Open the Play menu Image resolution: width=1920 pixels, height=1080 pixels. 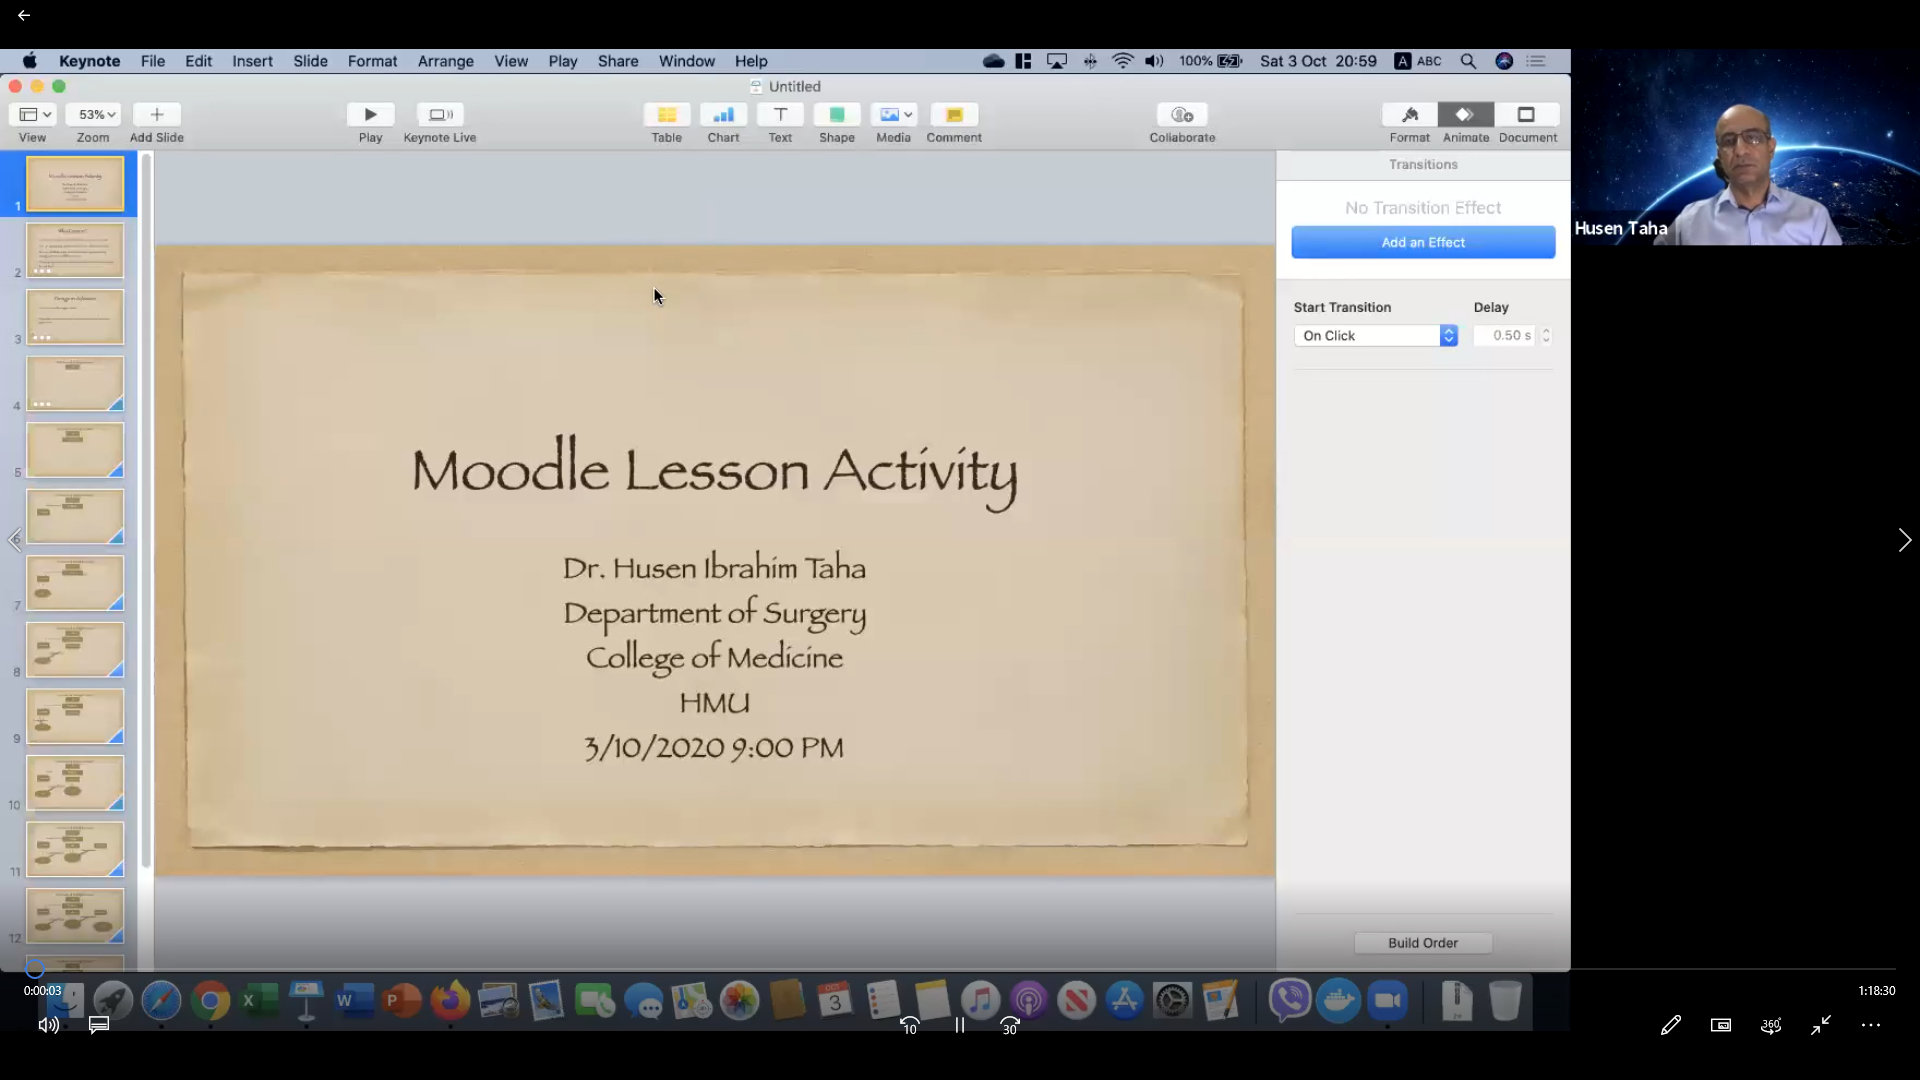coord(563,61)
